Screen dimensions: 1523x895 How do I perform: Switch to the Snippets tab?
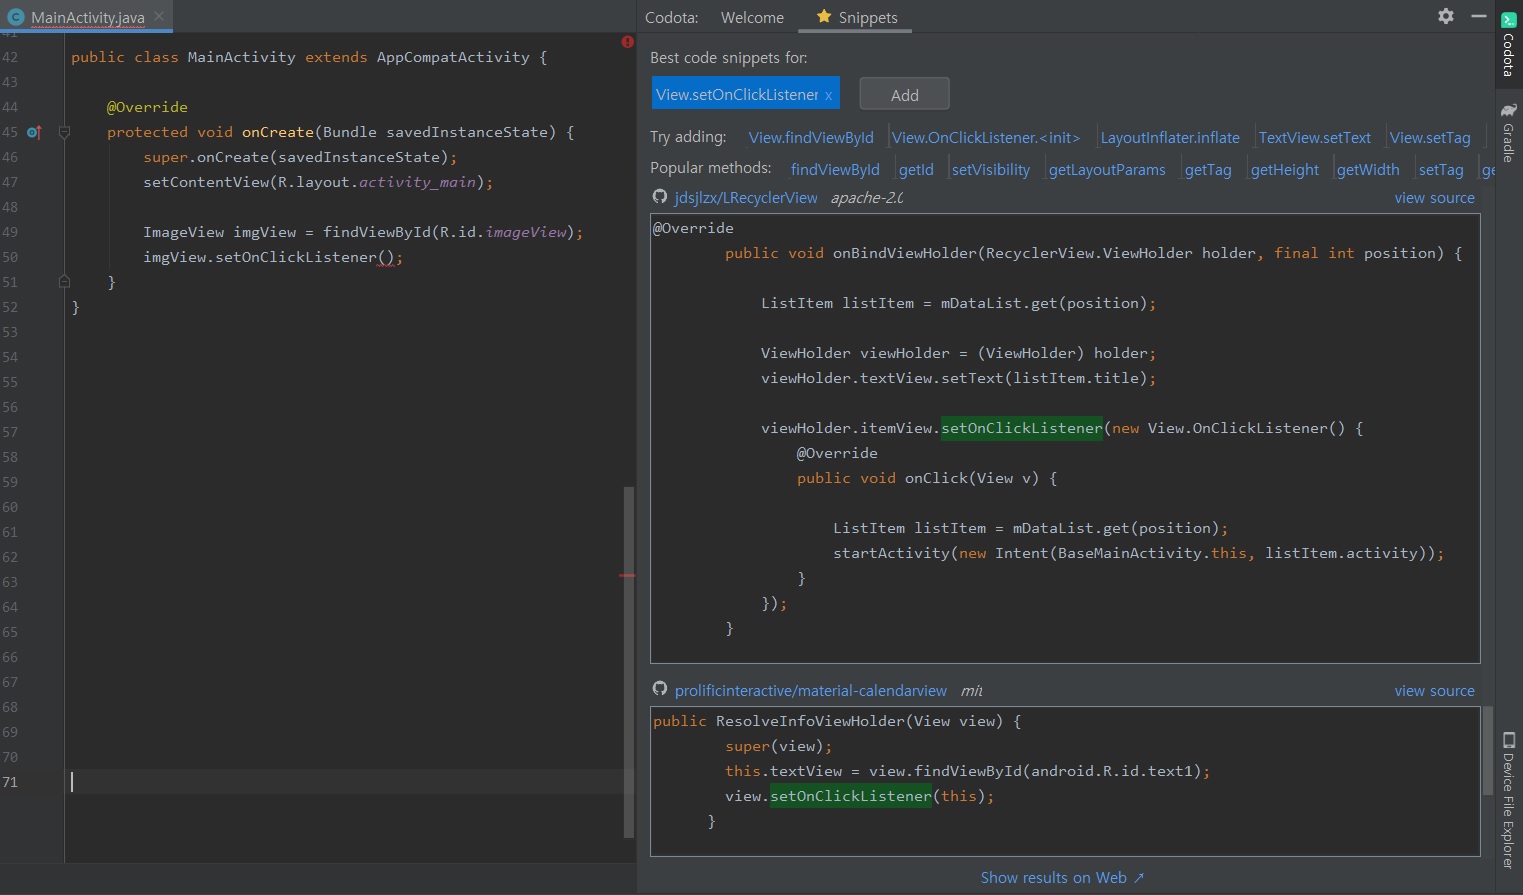click(857, 17)
